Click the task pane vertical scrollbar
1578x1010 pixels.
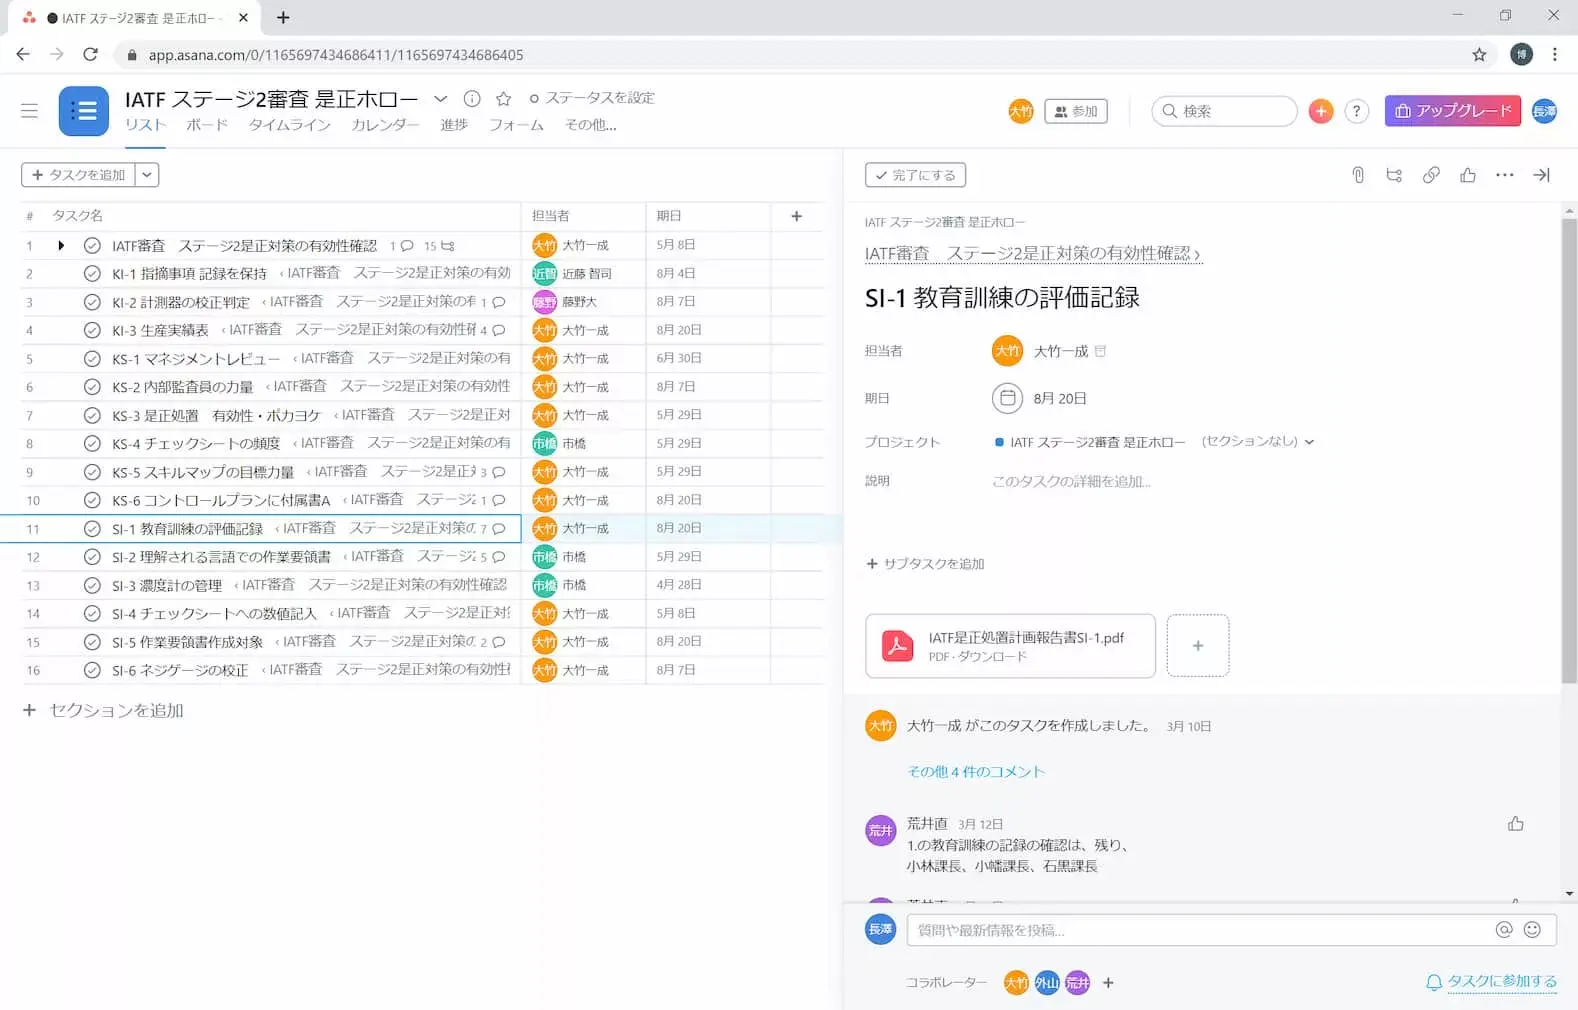point(1569,450)
